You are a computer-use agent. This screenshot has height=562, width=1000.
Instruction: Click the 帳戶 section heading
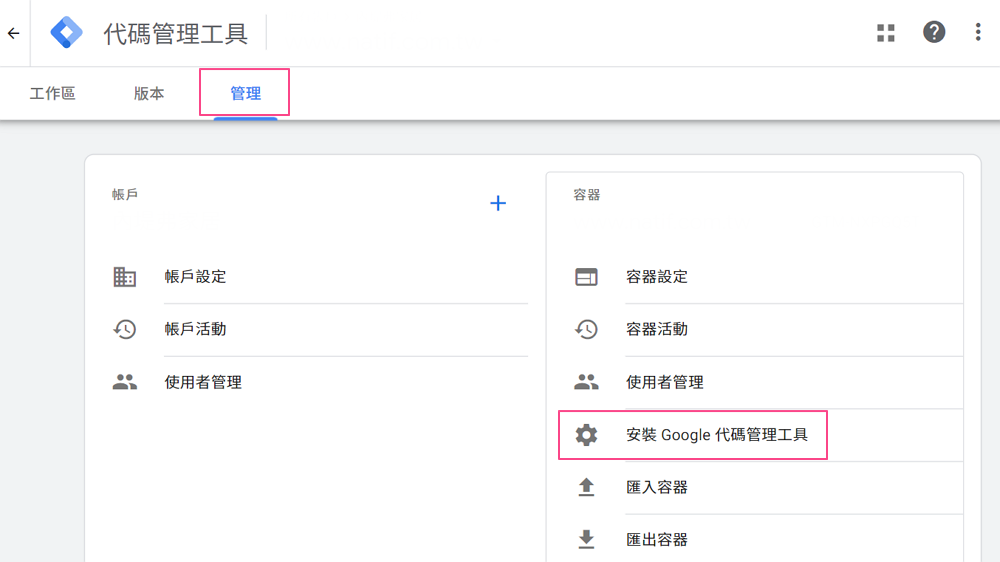click(124, 195)
